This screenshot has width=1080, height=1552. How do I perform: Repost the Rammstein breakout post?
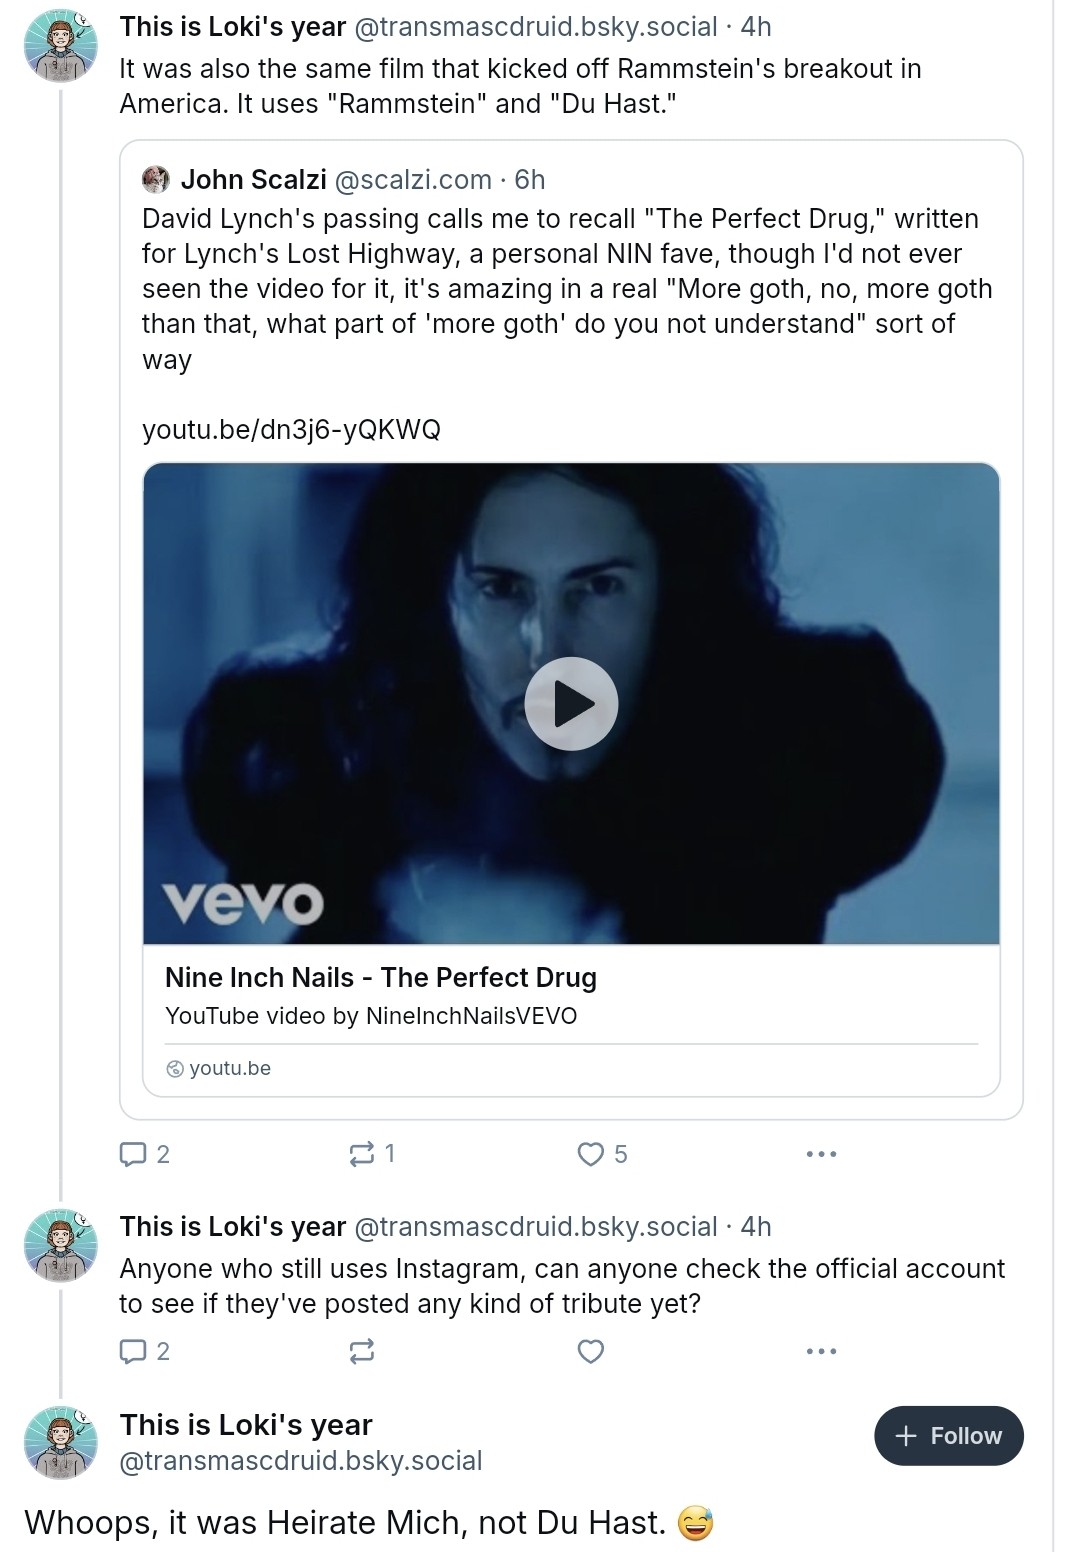pyautogui.click(x=362, y=1154)
